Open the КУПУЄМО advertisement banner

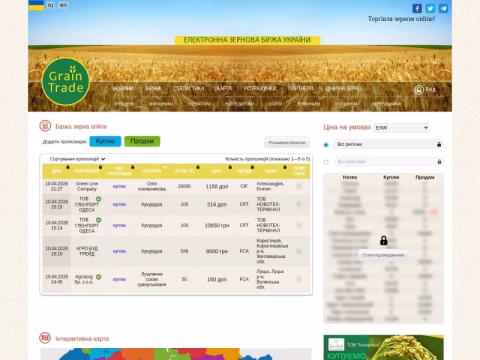point(384,347)
